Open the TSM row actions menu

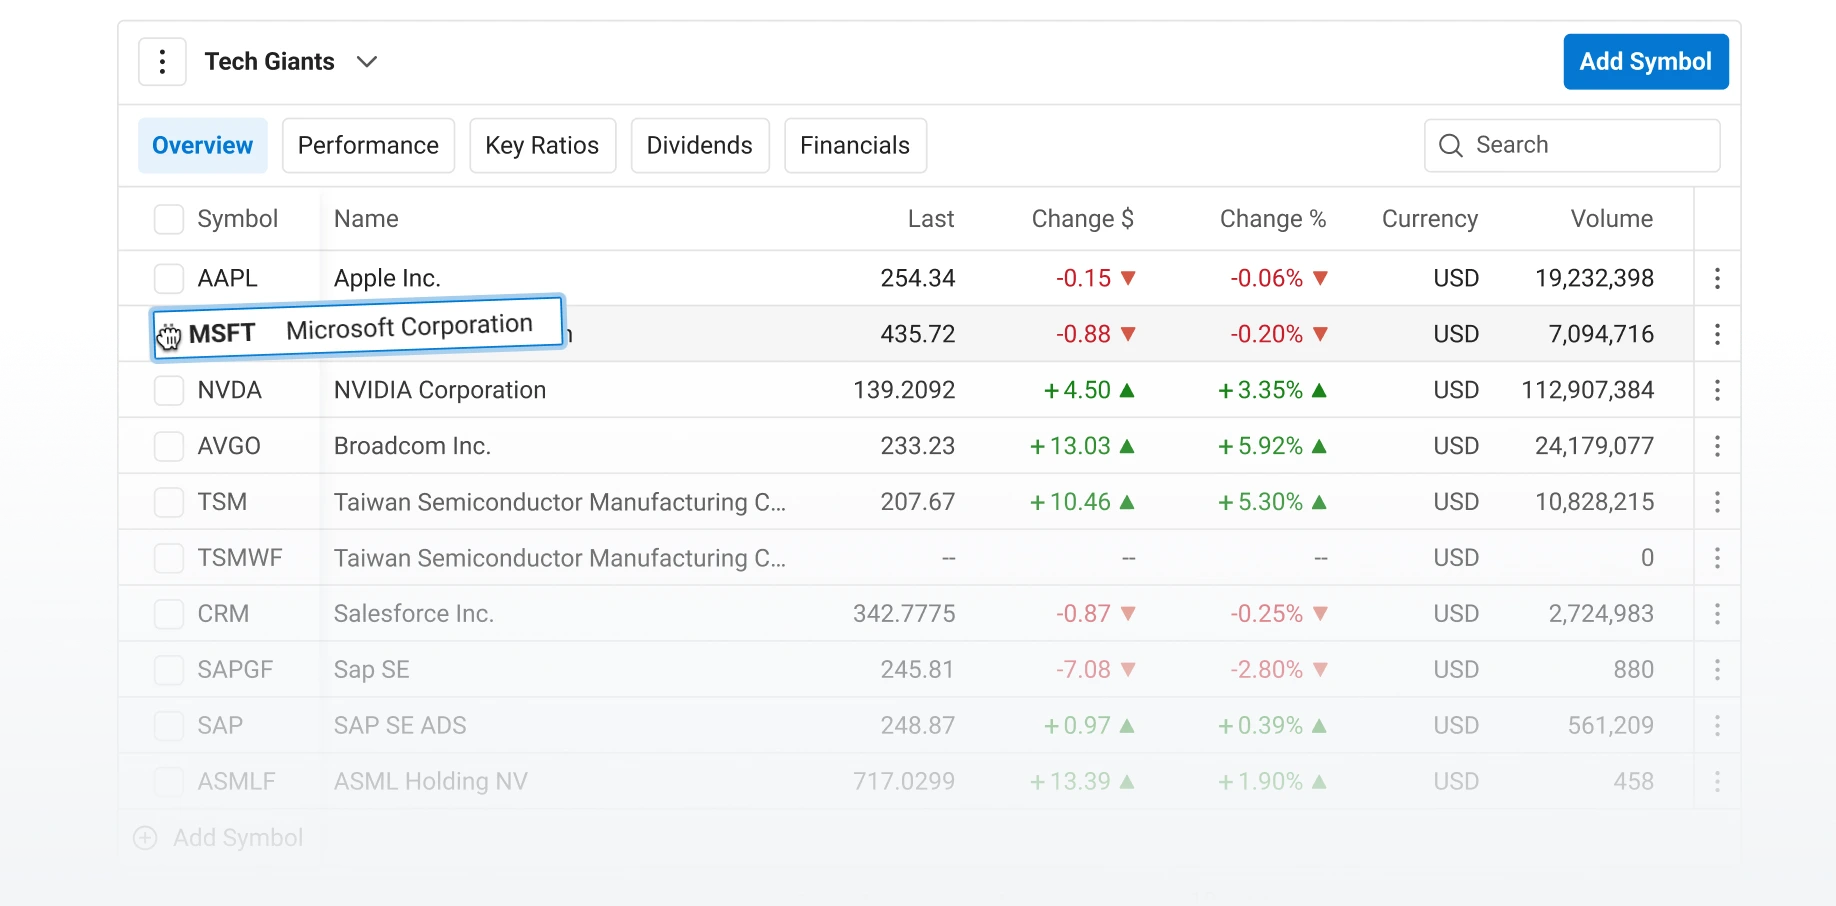click(1717, 502)
